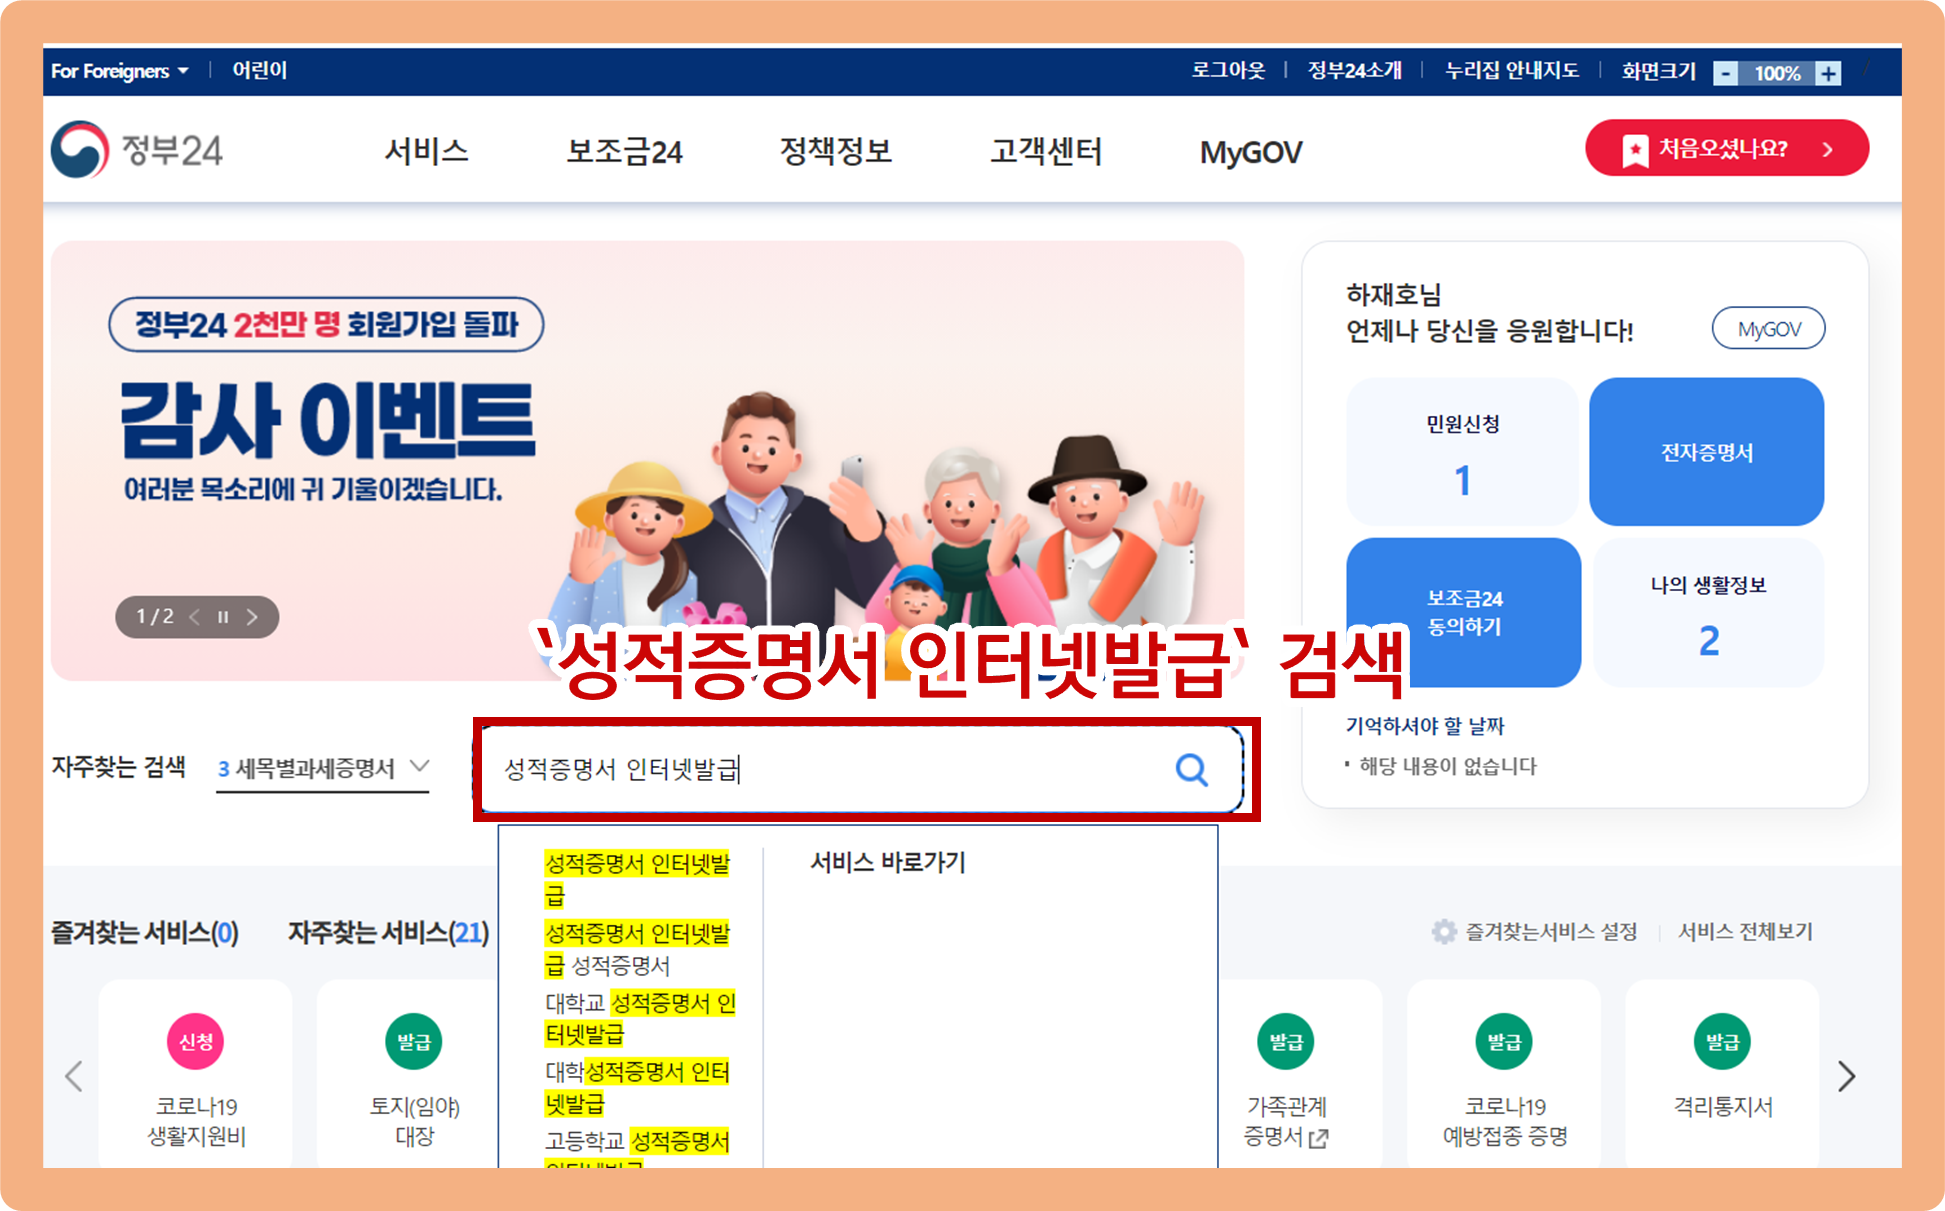The image size is (1945, 1211).
Task: Click the magnifier search icon
Action: tap(1191, 769)
